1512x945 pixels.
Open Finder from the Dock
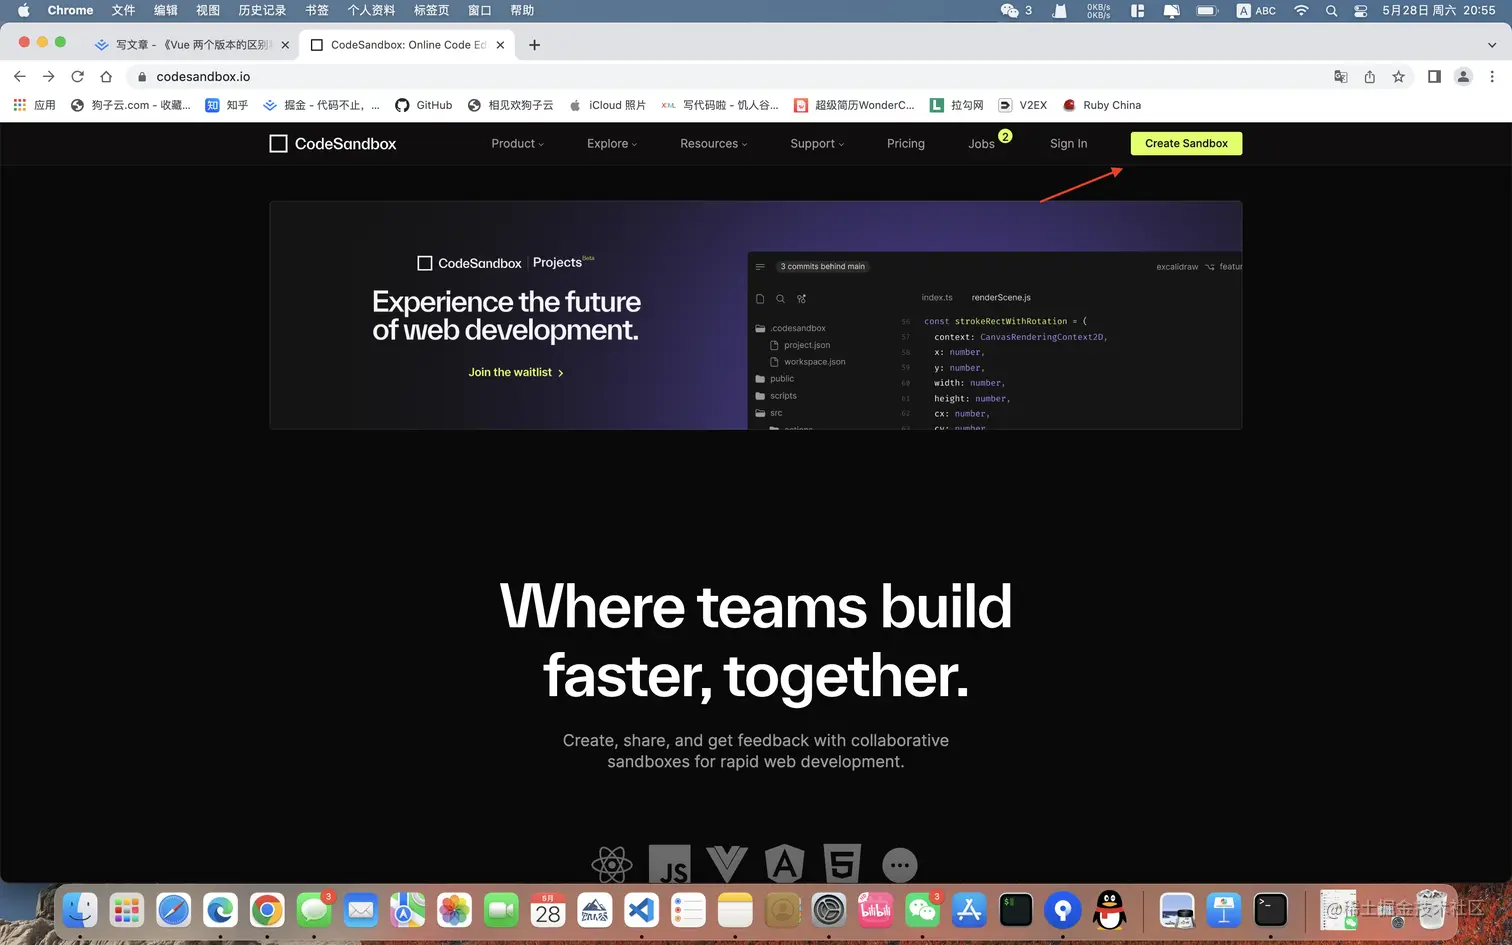[x=80, y=910]
